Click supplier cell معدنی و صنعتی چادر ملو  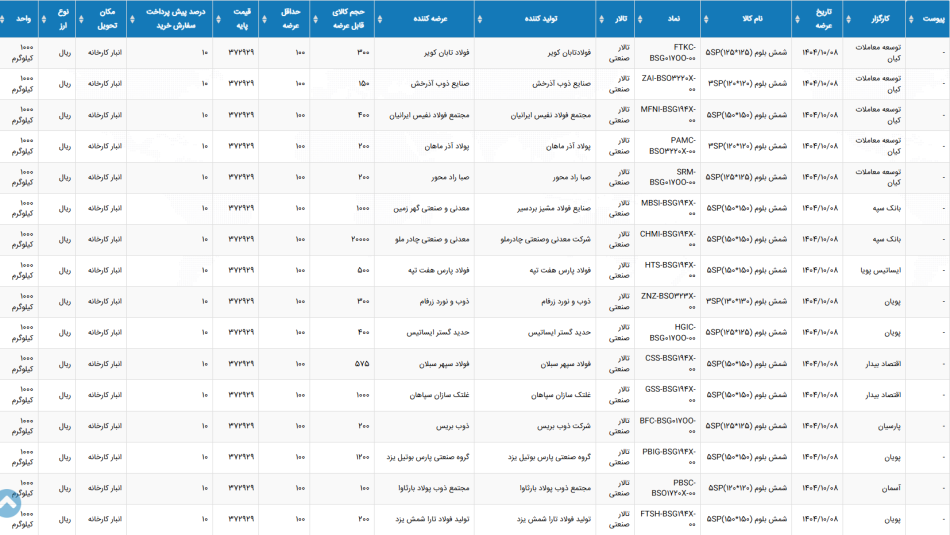tap(432, 239)
